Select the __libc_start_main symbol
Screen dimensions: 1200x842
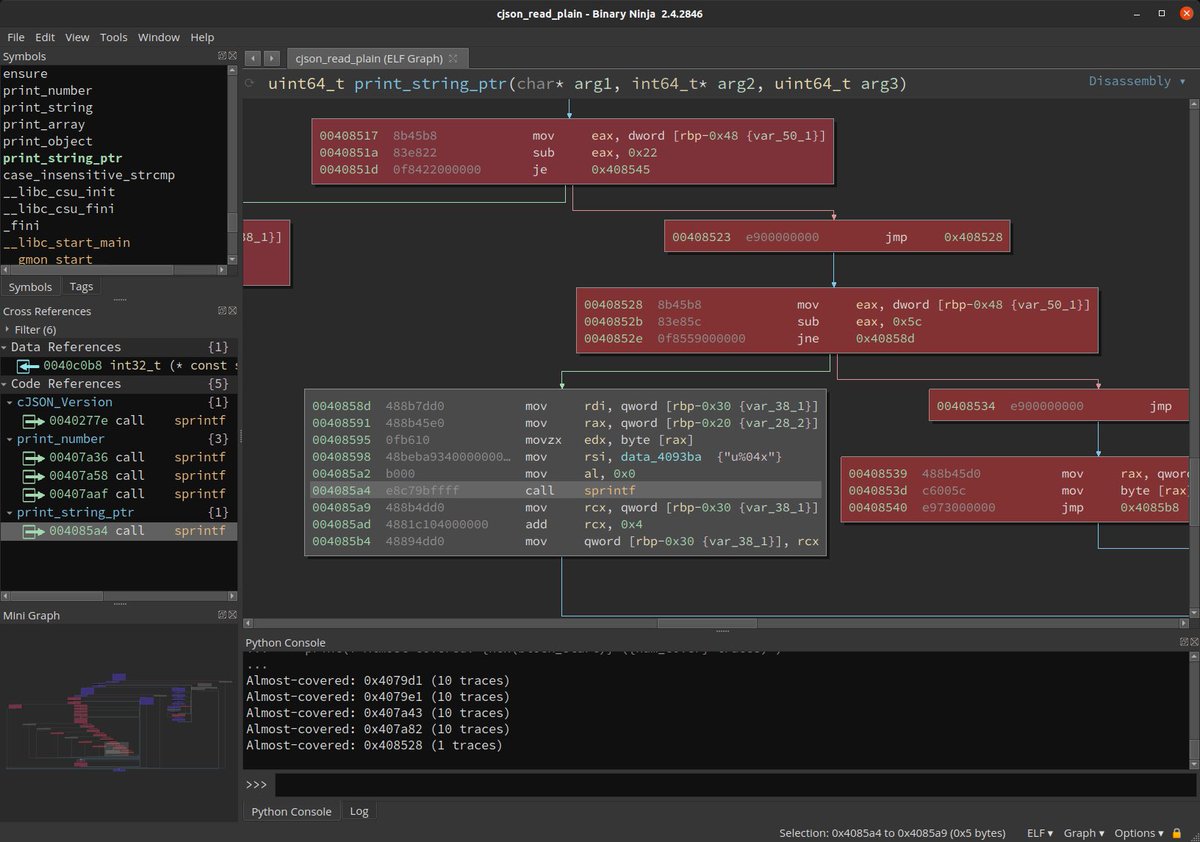point(67,243)
